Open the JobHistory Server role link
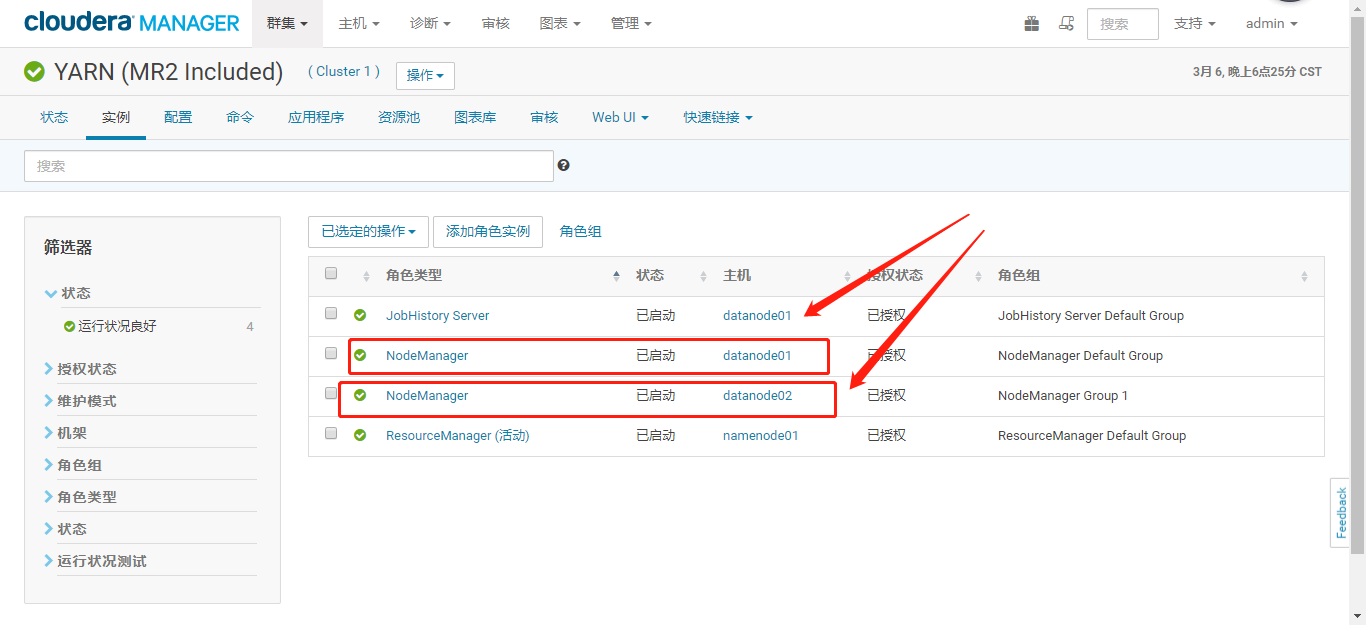This screenshot has width=1366, height=625. coord(438,315)
